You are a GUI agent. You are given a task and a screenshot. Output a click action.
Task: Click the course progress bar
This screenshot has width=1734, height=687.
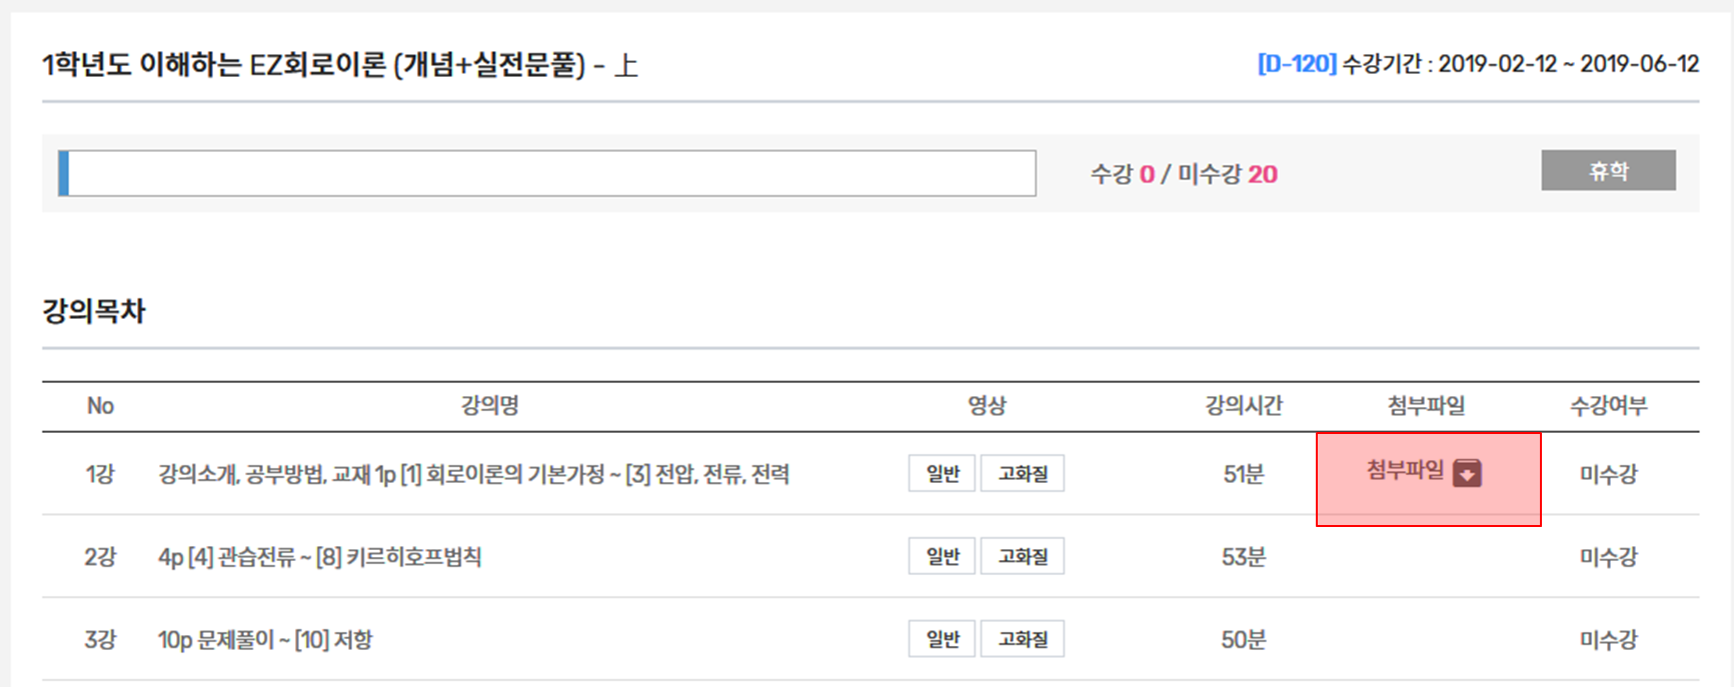pyautogui.click(x=547, y=173)
